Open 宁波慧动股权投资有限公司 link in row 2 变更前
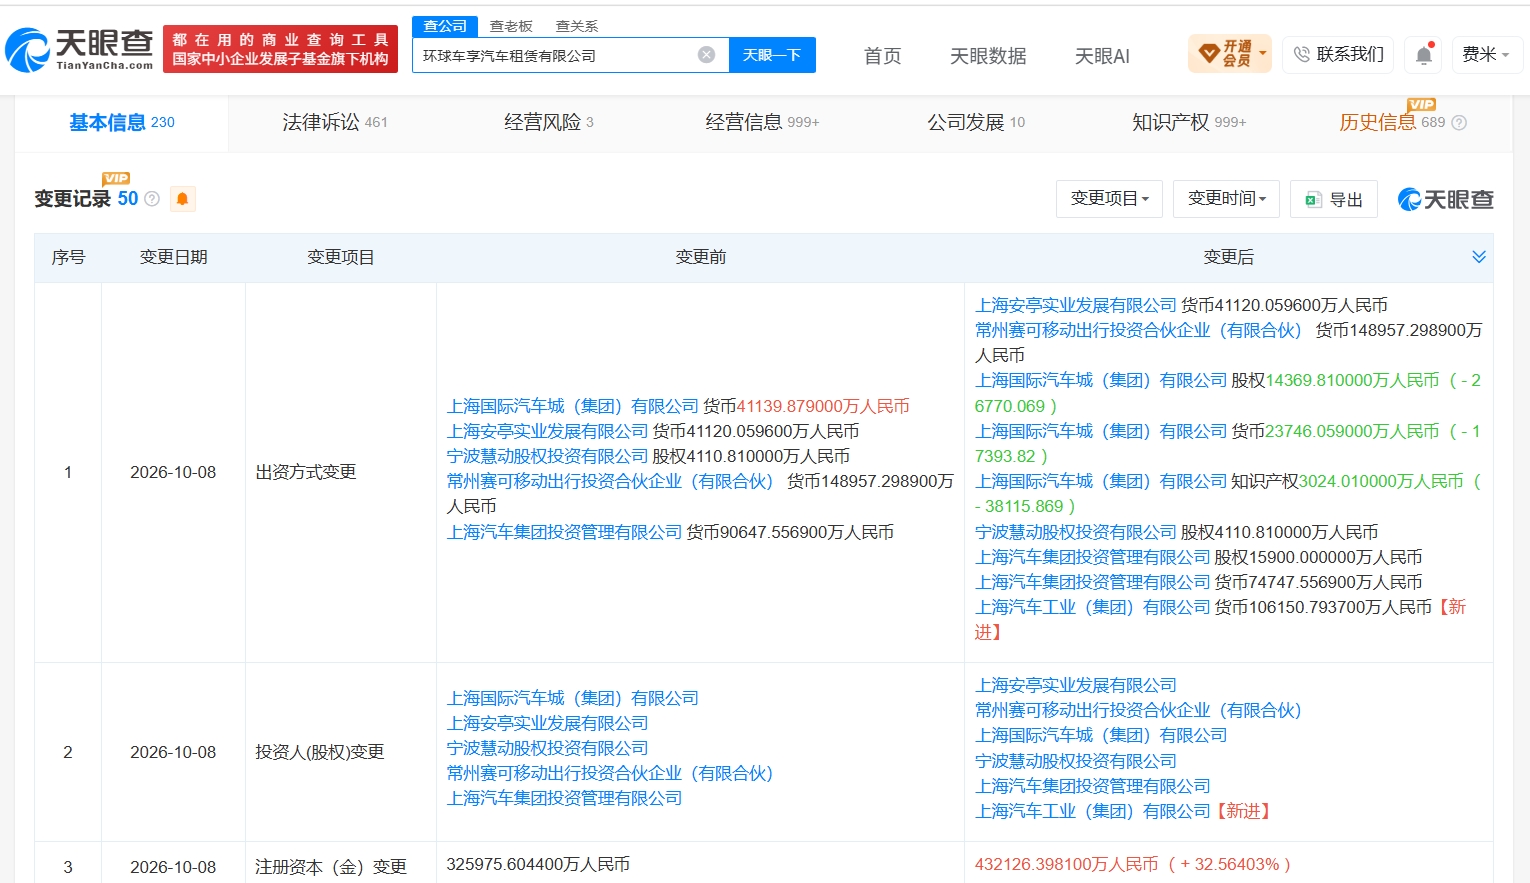The image size is (1530, 883). (547, 748)
